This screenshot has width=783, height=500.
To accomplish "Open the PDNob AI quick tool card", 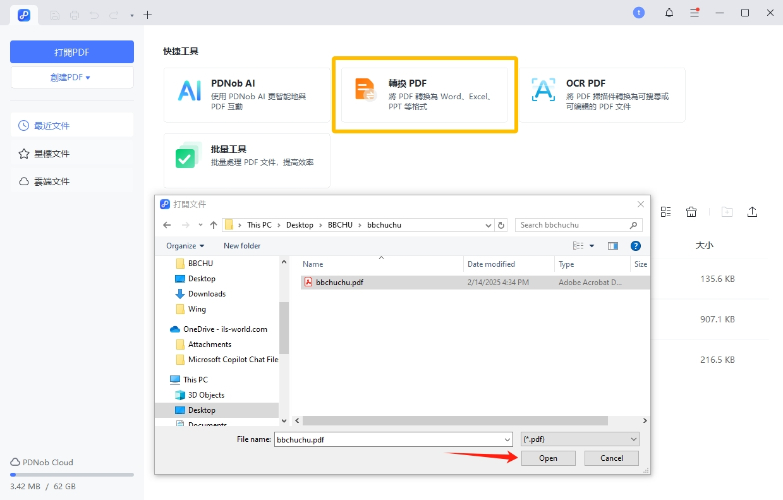I will 247,95.
